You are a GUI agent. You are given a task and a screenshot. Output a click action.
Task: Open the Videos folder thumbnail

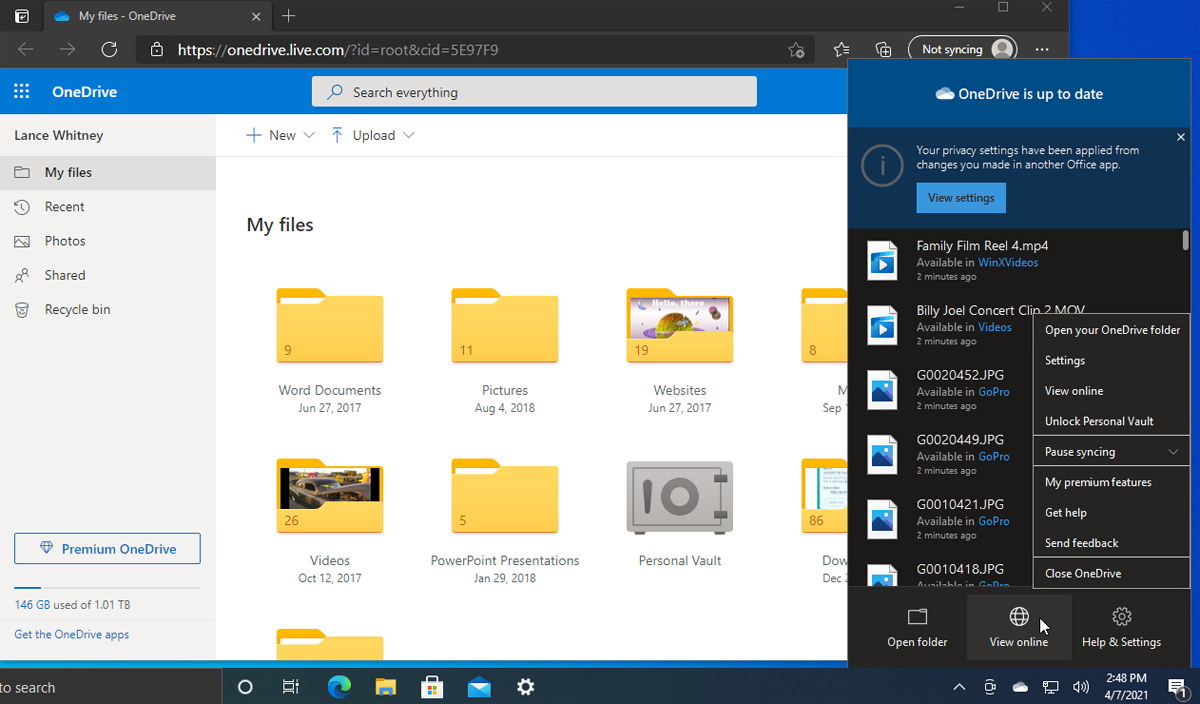[x=330, y=496]
